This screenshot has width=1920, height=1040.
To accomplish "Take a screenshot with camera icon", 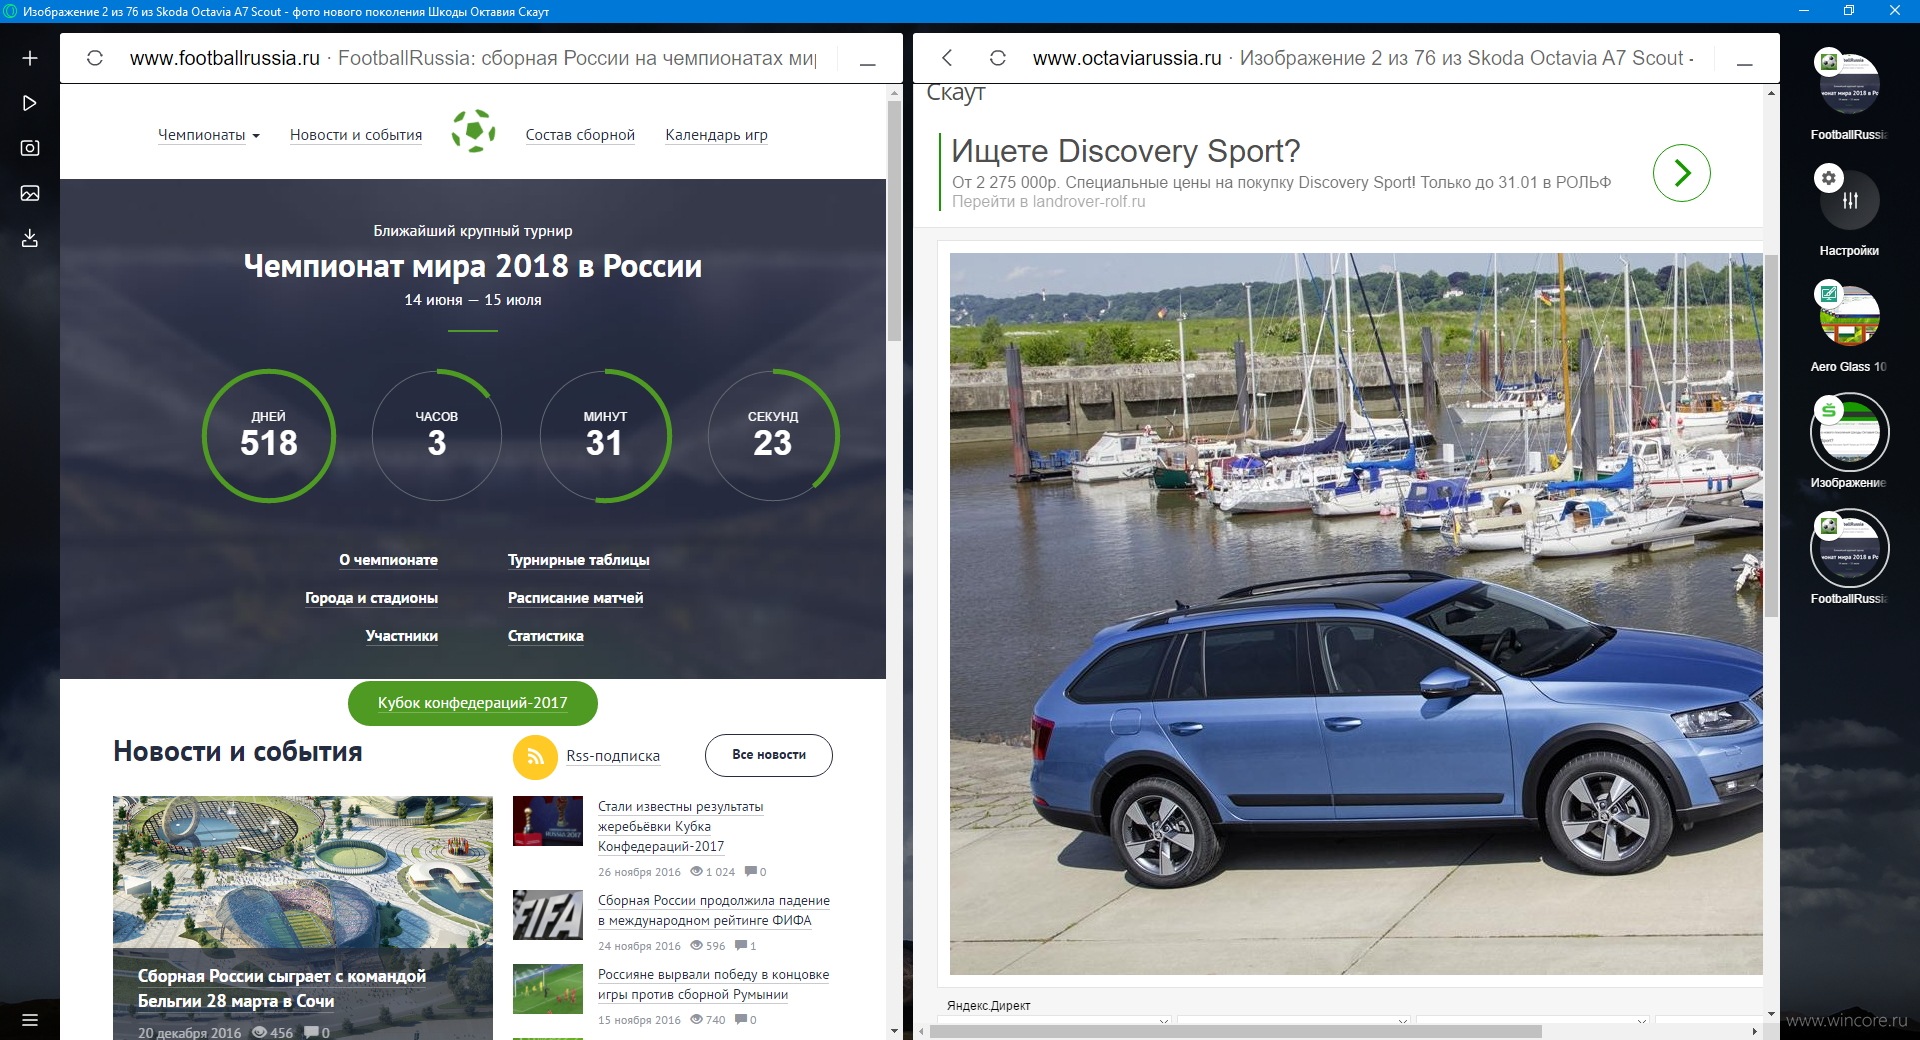I will point(30,148).
